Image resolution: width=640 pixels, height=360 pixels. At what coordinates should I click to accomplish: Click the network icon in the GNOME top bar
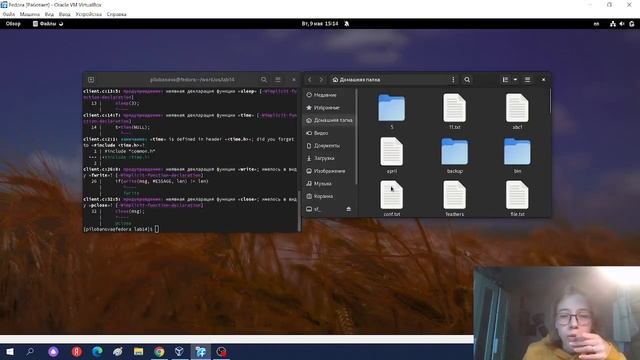point(613,24)
